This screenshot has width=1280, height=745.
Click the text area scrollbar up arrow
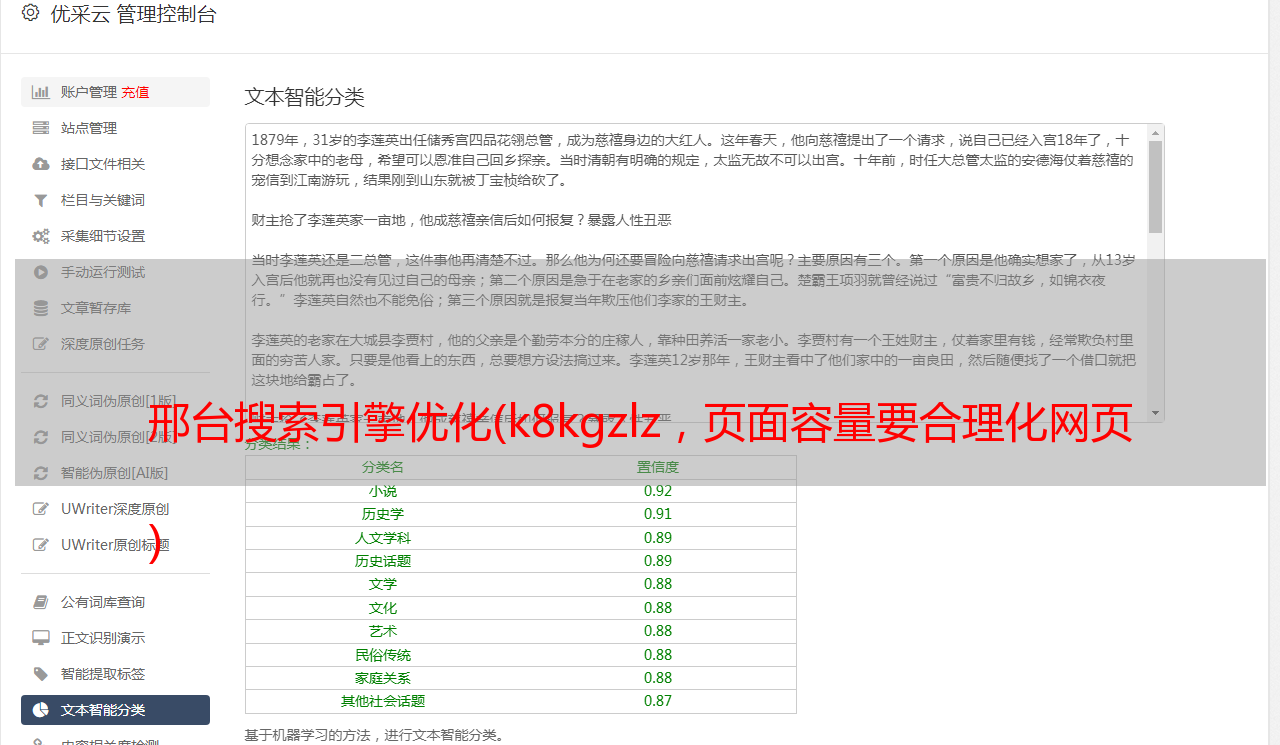click(1155, 132)
